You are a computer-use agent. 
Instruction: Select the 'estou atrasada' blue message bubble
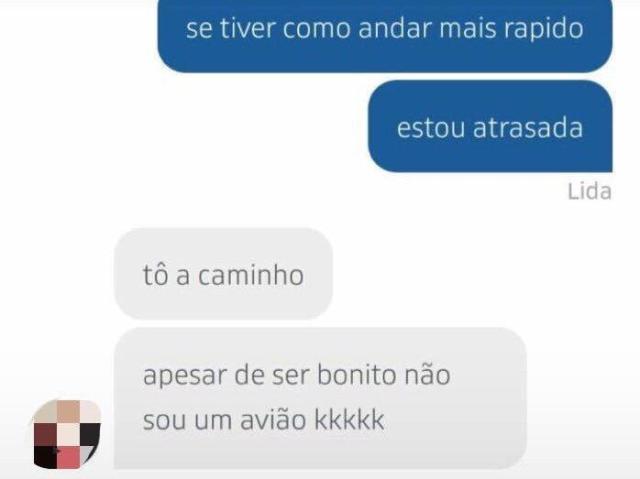pos(490,126)
